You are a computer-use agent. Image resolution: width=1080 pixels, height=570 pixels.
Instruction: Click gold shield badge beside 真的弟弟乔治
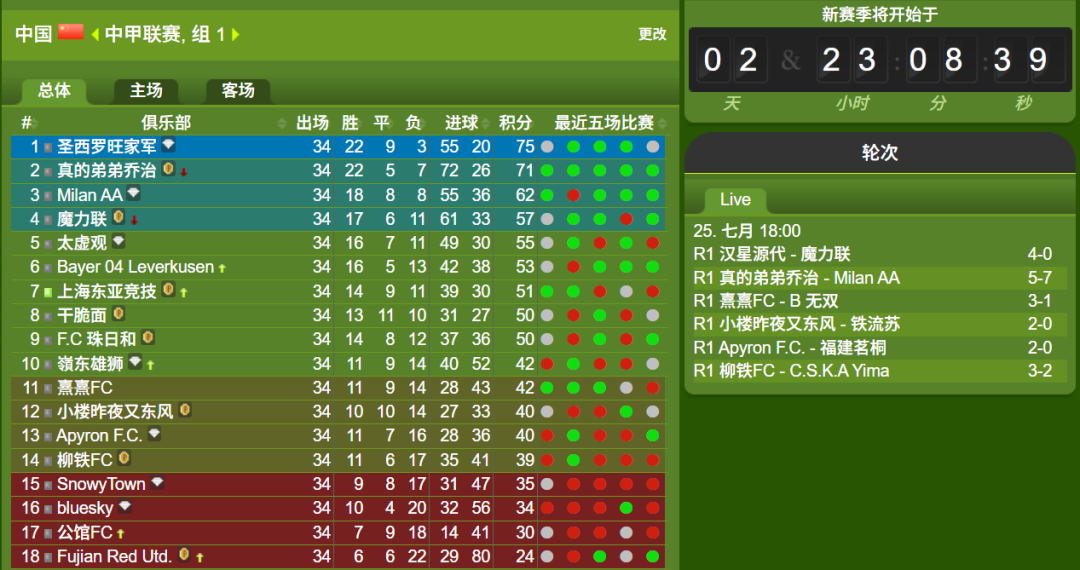168,169
